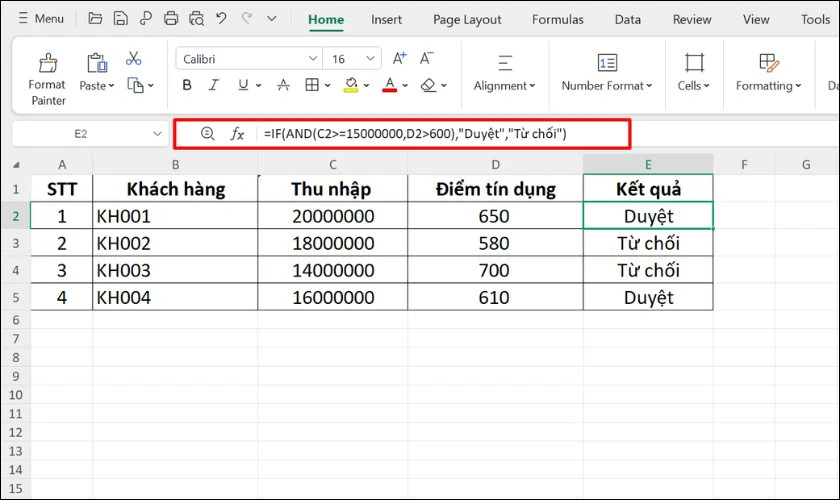Open the Alignment menu button
This screenshot has height=500, width=840.
(504, 73)
